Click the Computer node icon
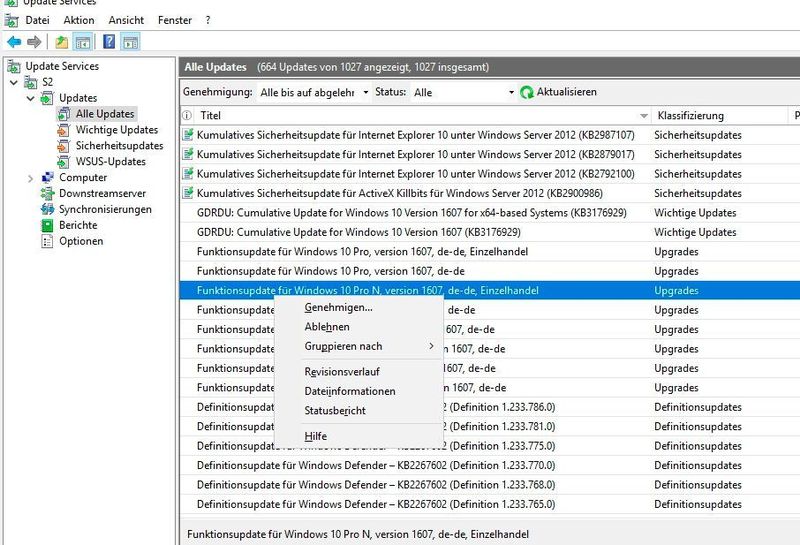Image resolution: width=800 pixels, height=545 pixels. click(x=47, y=178)
